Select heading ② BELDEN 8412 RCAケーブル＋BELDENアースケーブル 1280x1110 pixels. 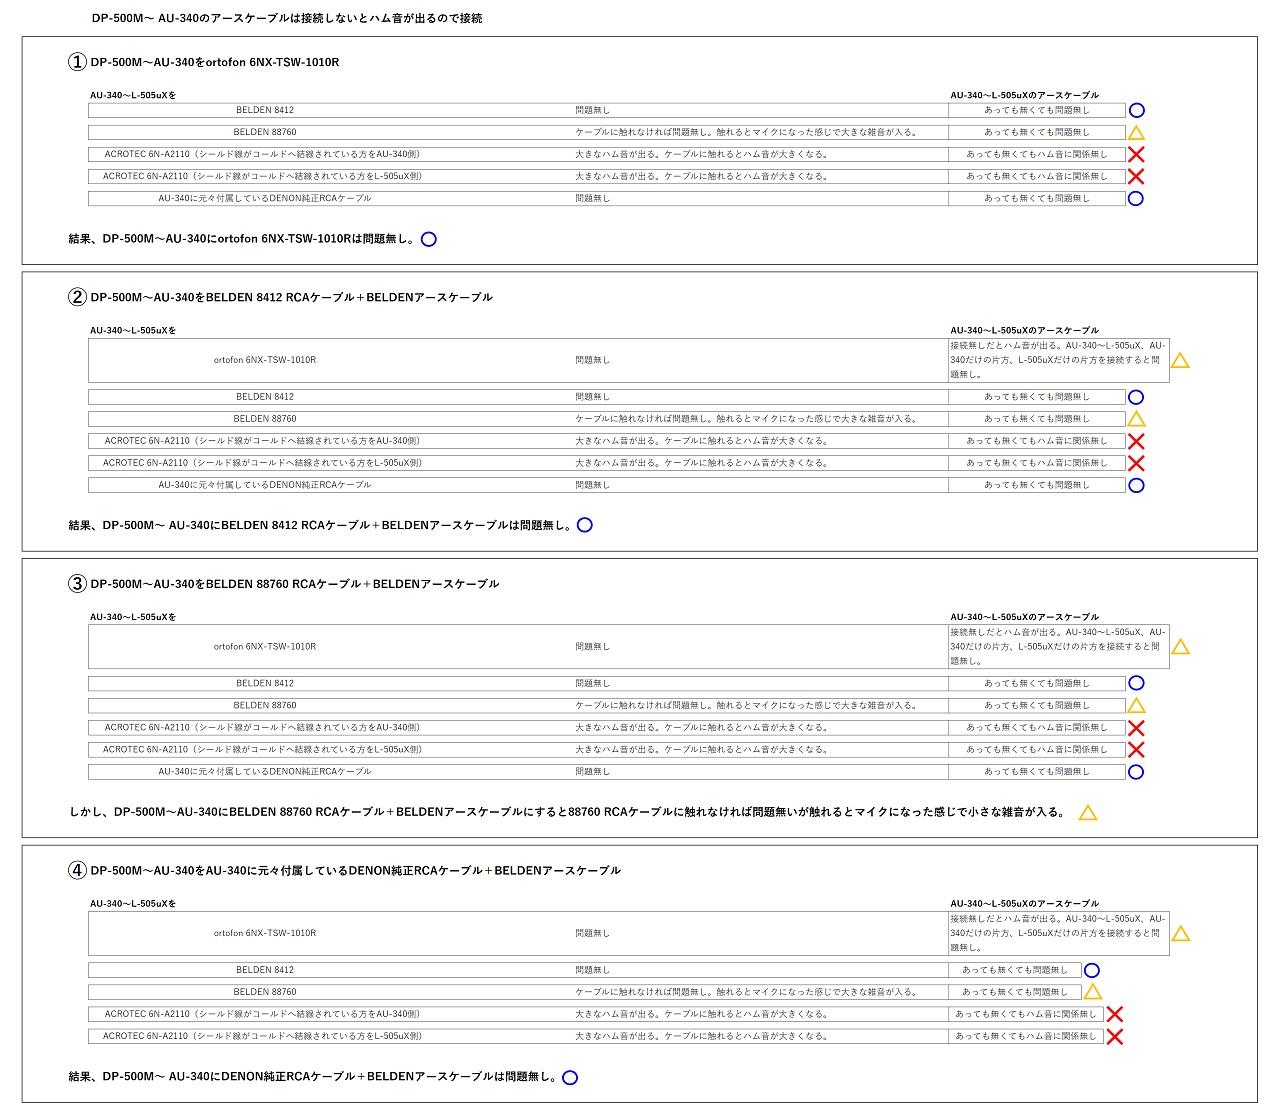281,297
